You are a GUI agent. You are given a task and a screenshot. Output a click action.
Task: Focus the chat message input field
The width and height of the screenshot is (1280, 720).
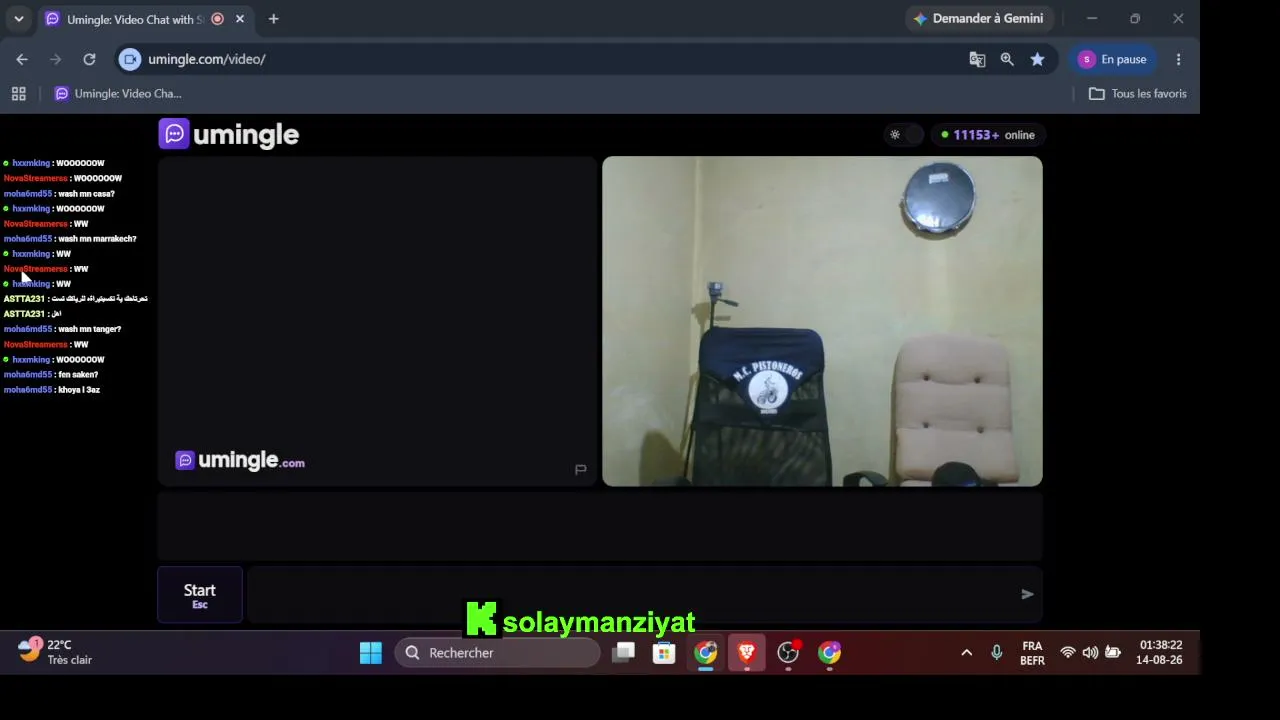click(630, 594)
